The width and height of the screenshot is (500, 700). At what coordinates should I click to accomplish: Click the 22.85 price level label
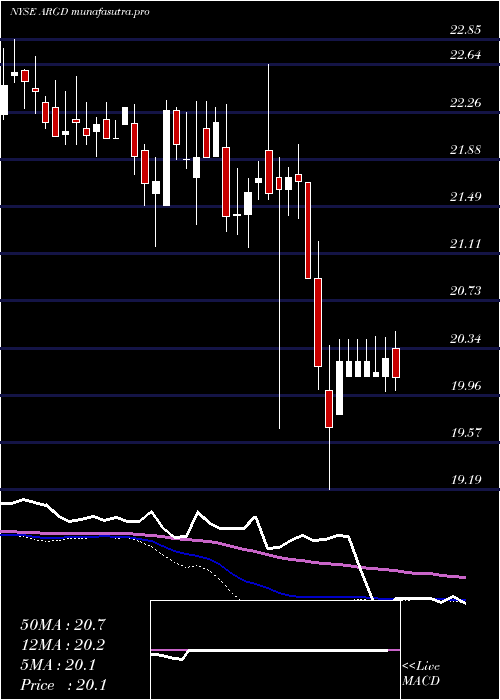click(x=466, y=30)
